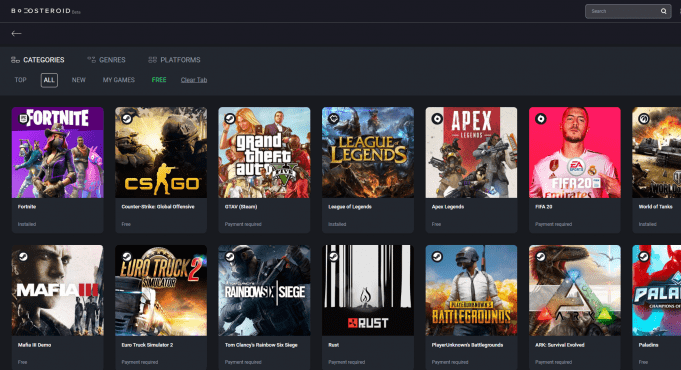The height and width of the screenshot is (370, 681).
Task: Click the Steam badge on Mafia III cover
Action: 23,257
